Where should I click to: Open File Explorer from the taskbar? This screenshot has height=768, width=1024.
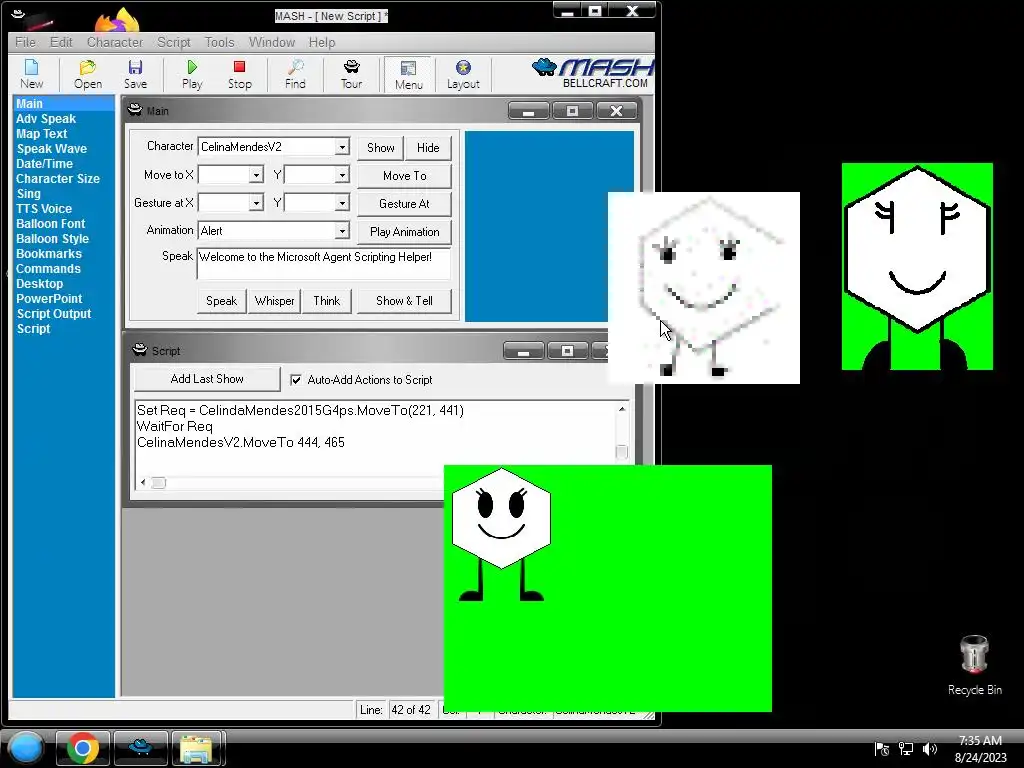point(198,748)
